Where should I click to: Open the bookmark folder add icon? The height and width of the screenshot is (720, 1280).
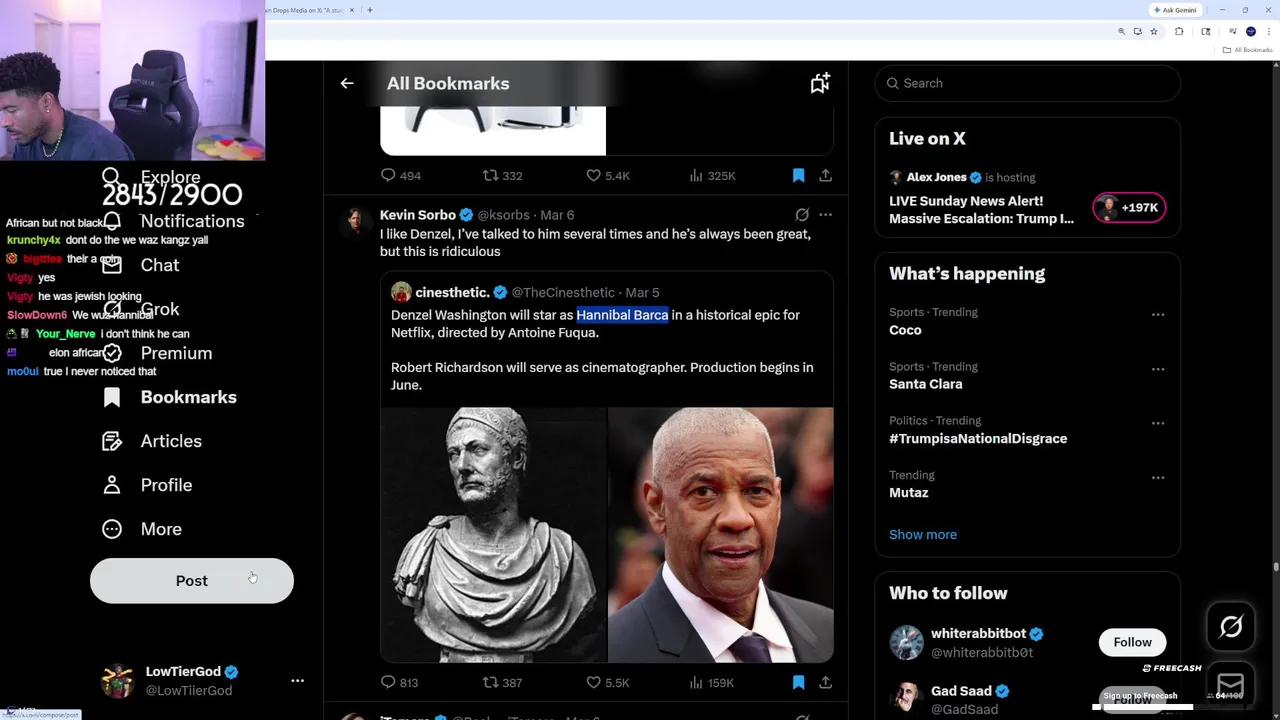coord(820,84)
